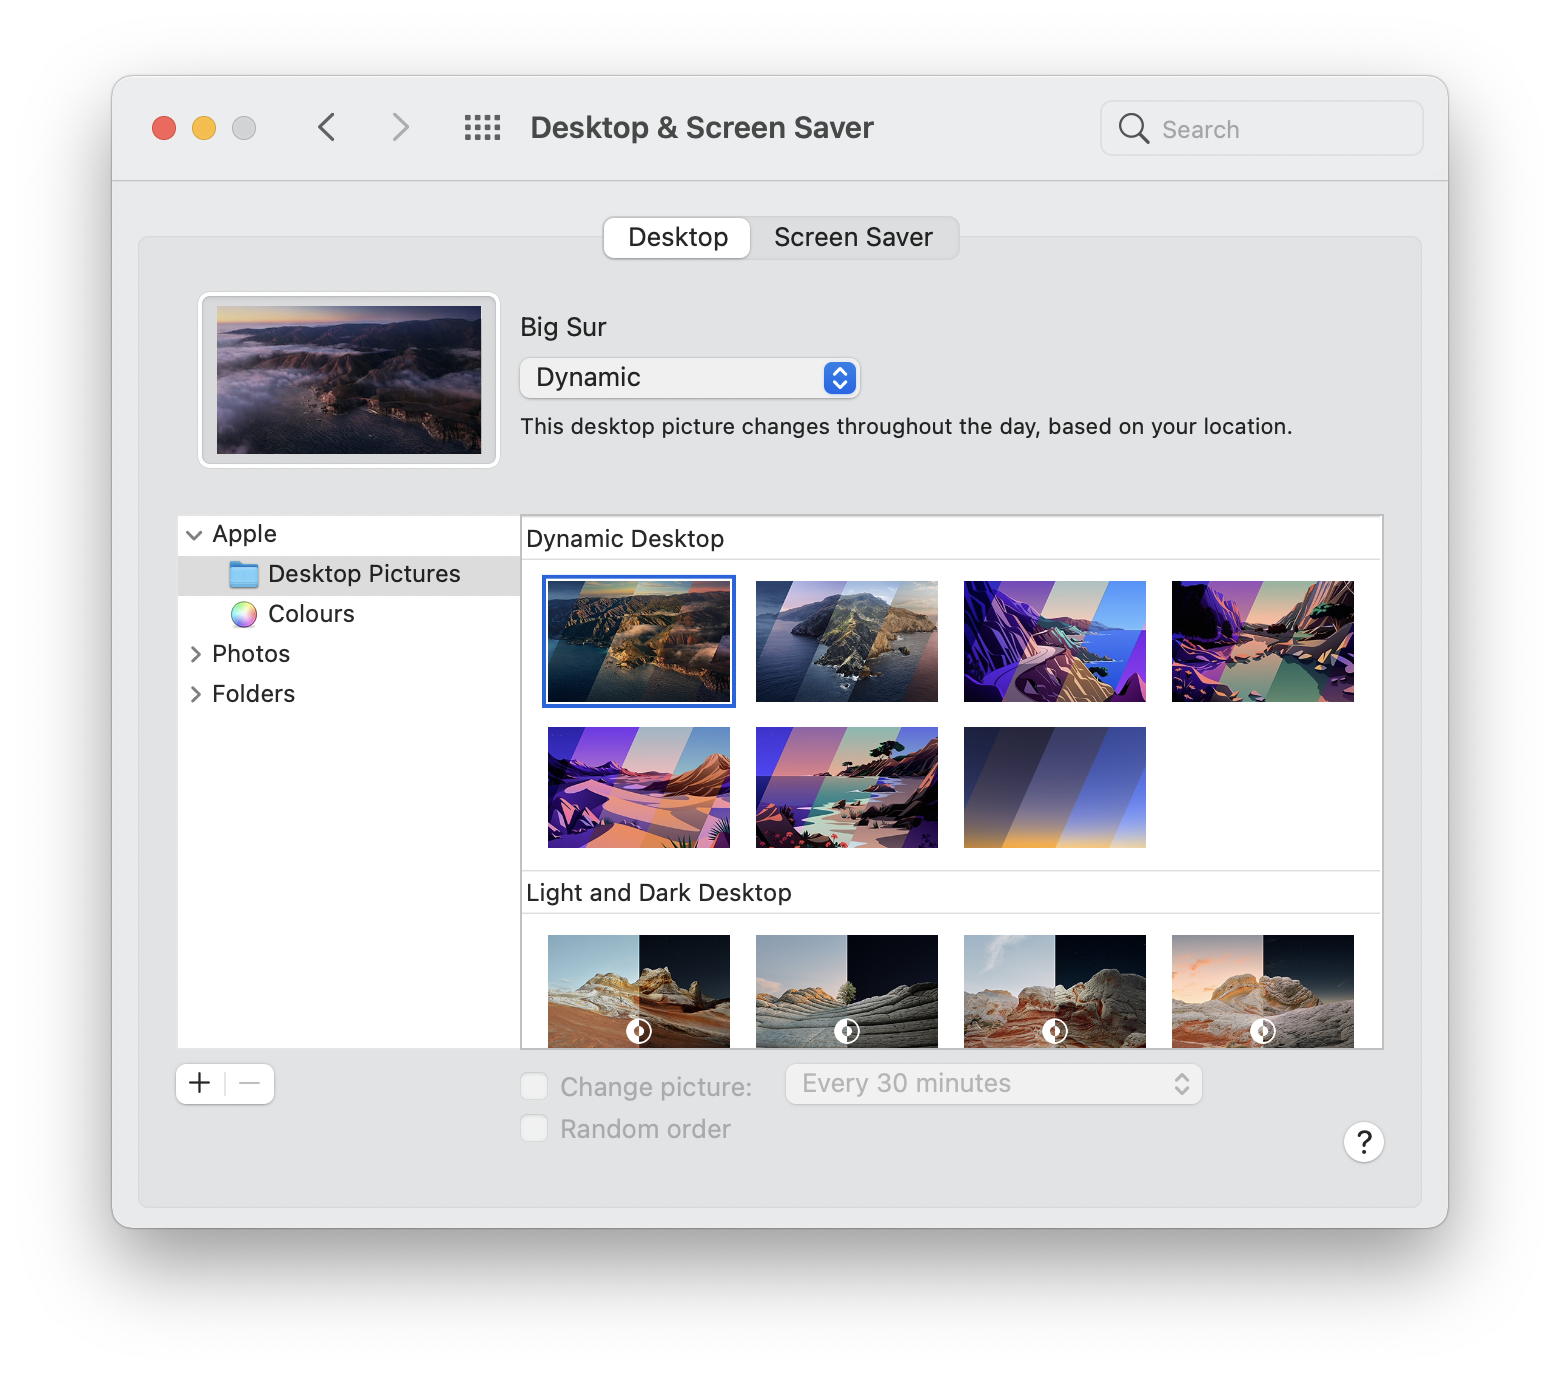Pick the illustrated desert dunes wallpaper
The height and width of the screenshot is (1376, 1560).
[x=639, y=787]
